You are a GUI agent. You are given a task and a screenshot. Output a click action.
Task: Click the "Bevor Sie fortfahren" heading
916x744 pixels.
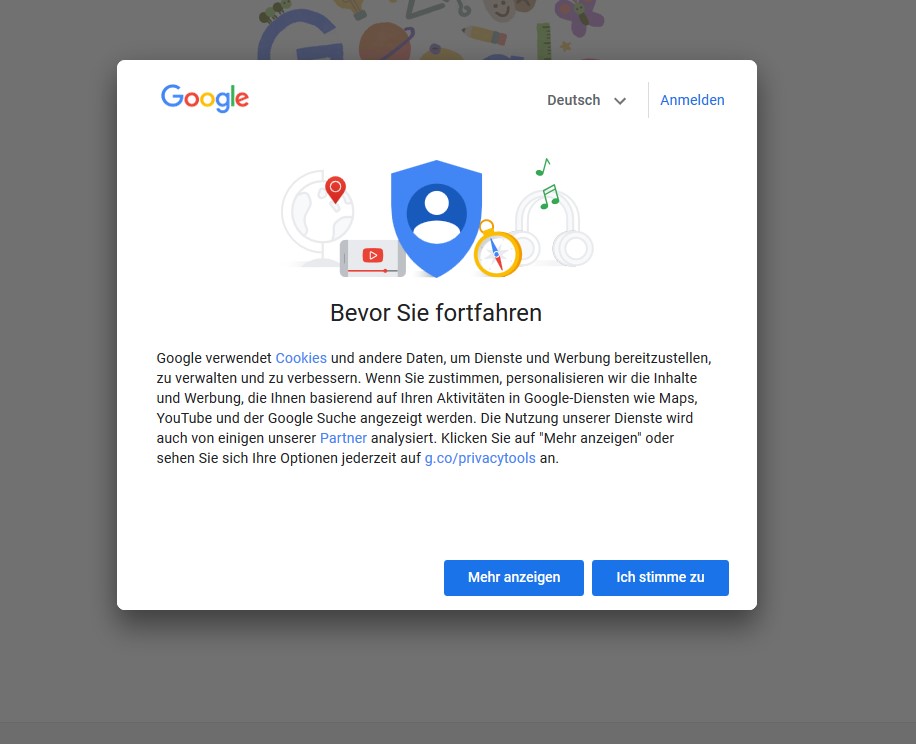tap(436, 313)
